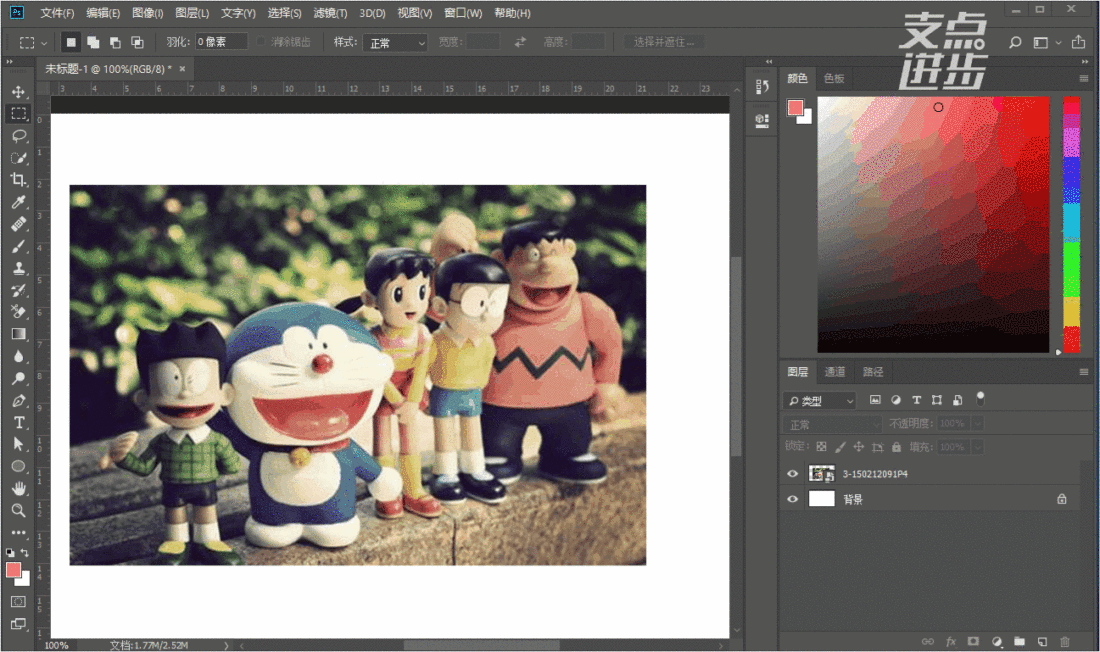Click the Intersect with selection button
1100x652 pixels.
[x=138, y=42]
